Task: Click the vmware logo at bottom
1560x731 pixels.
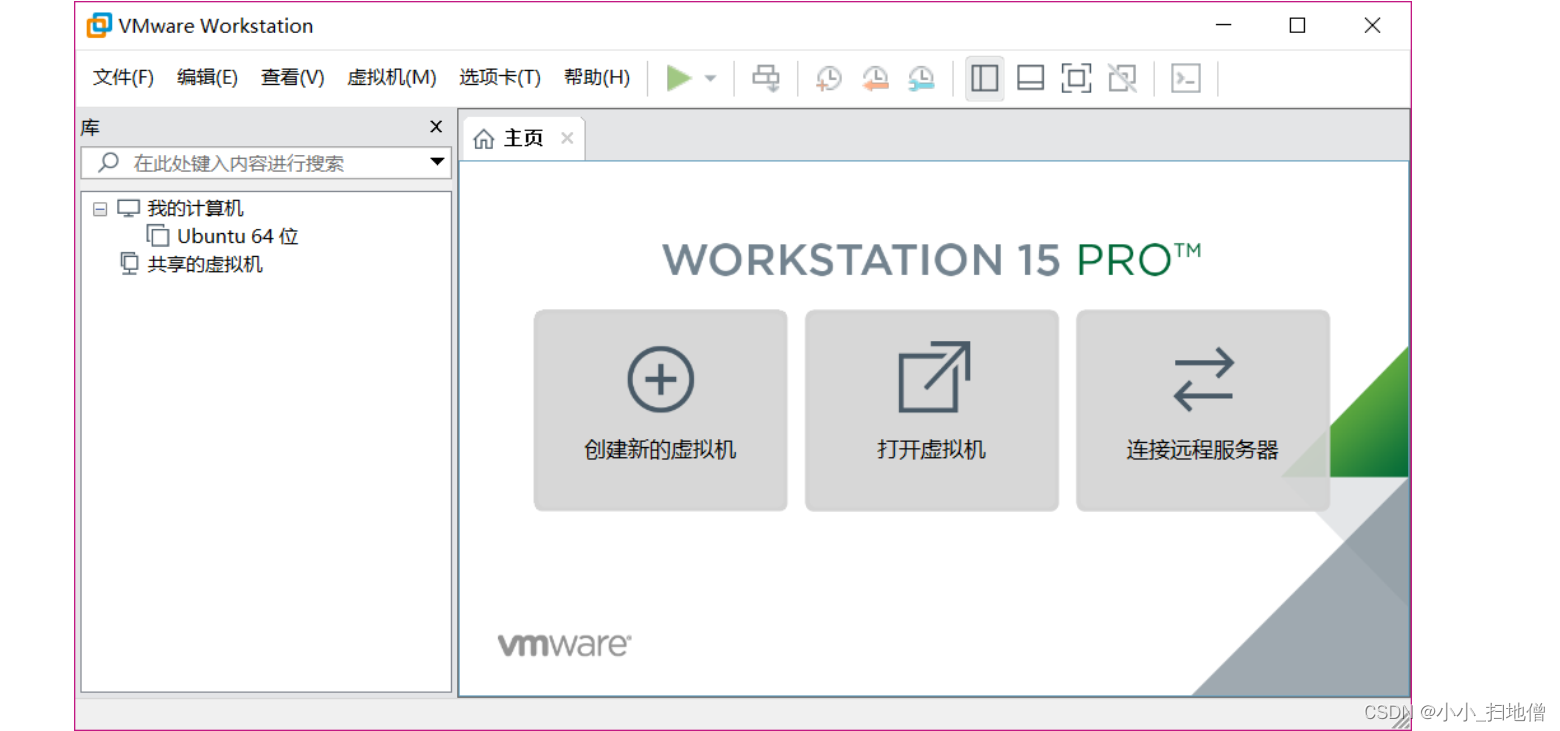Action: point(564,645)
